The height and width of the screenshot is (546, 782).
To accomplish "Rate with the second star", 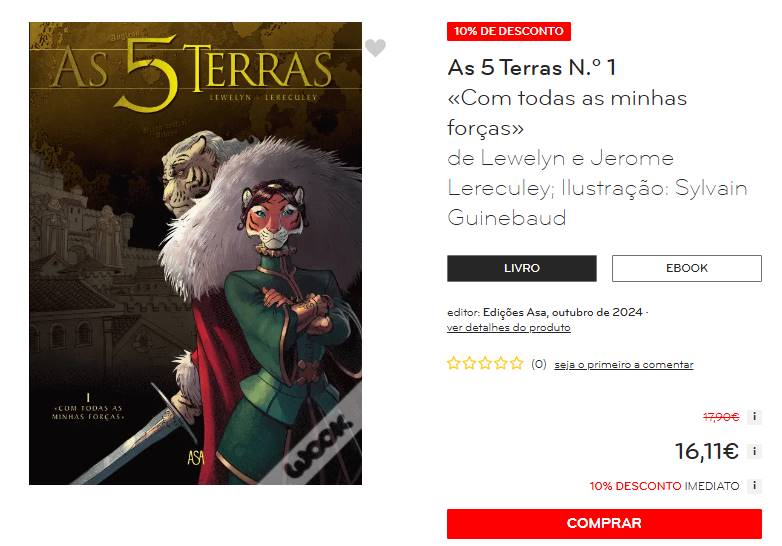I will 469,363.
